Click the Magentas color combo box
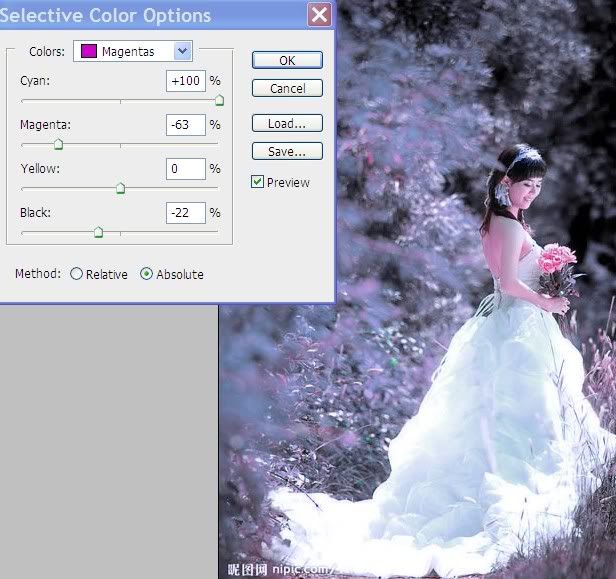The width and height of the screenshot is (616, 579). (x=133, y=51)
